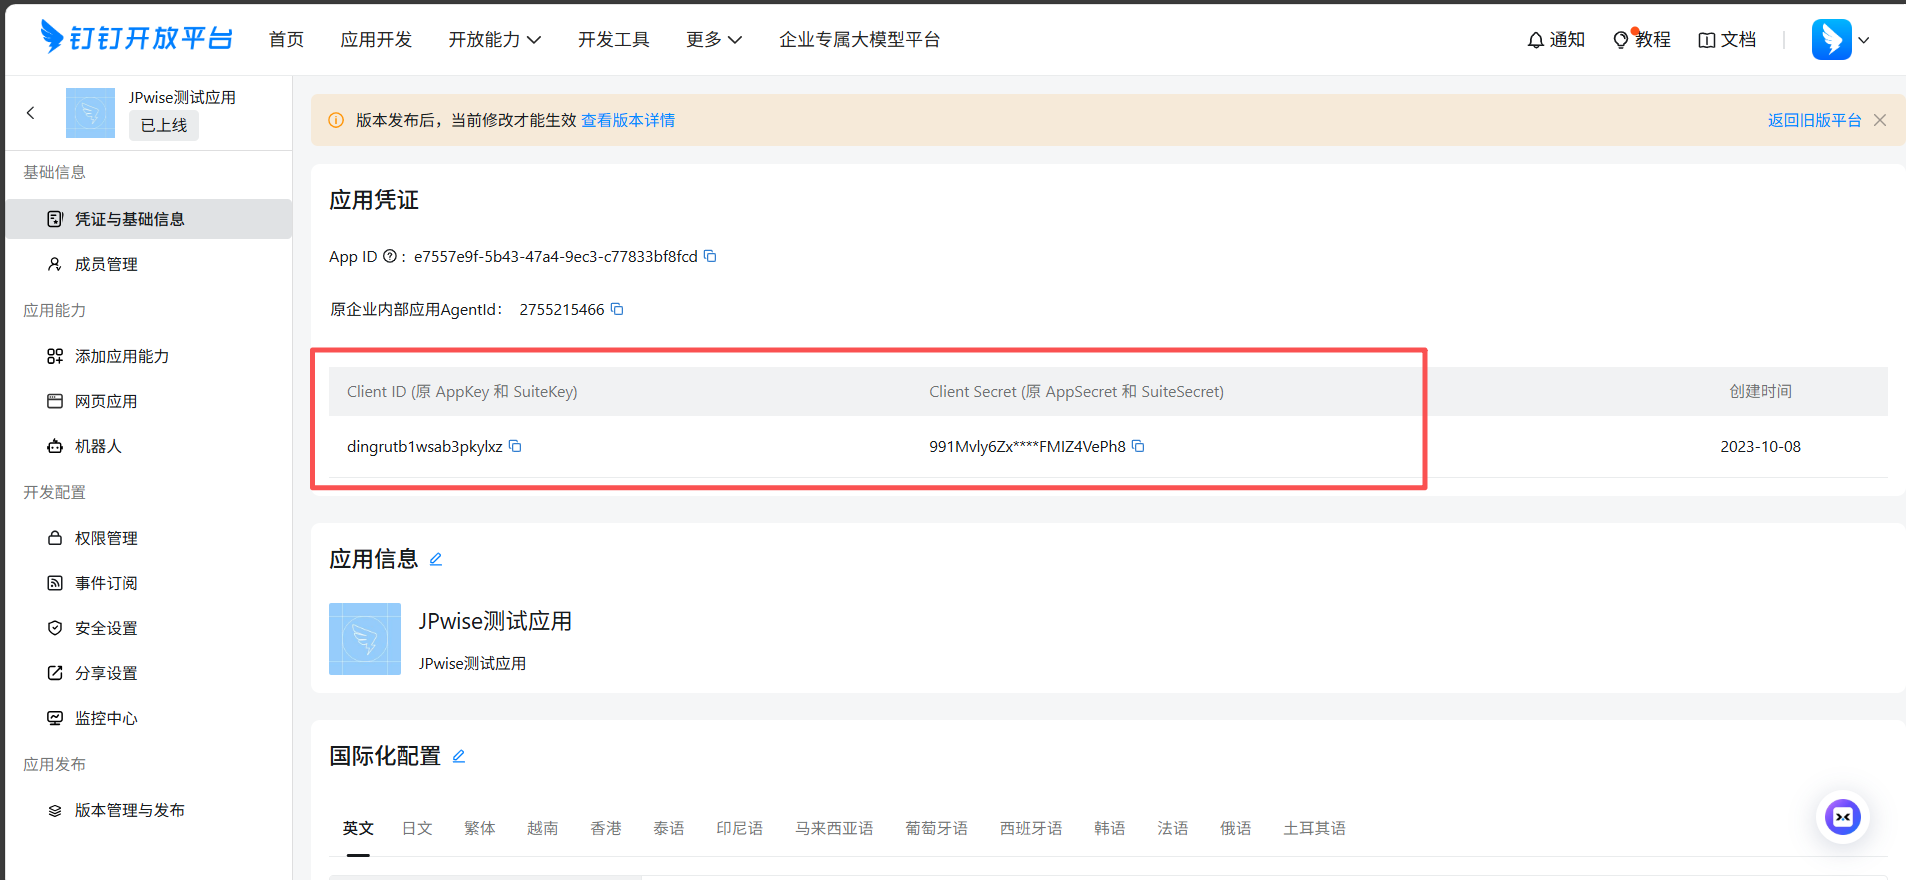The height and width of the screenshot is (880, 1906).
Task: Open the floating assistant chat button
Action: click(x=1843, y=817)
